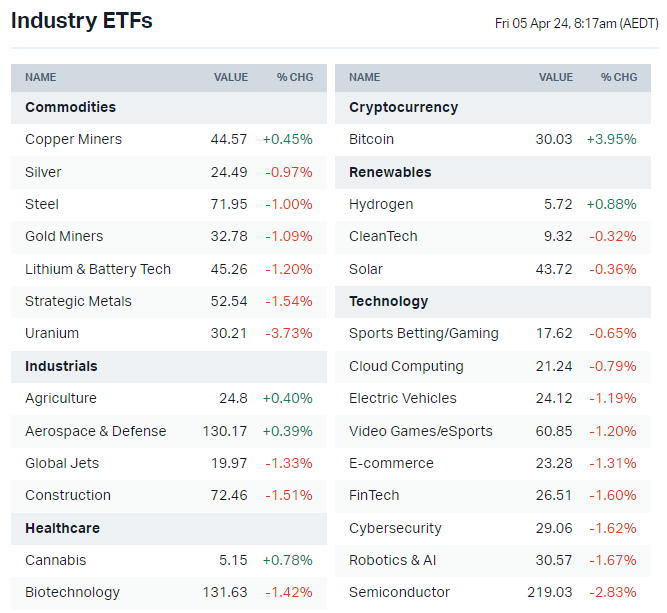
Task: Open the Cloud Computing ETF
Action: (406, 366)
